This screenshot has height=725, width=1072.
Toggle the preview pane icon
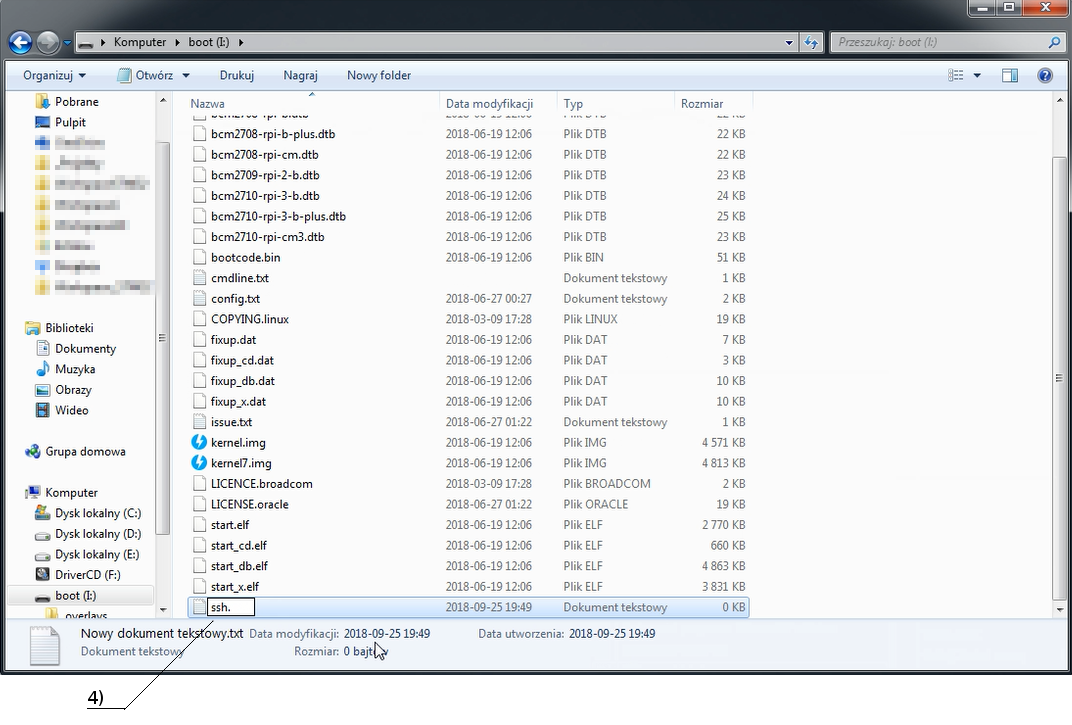(x=1010, y=75)
